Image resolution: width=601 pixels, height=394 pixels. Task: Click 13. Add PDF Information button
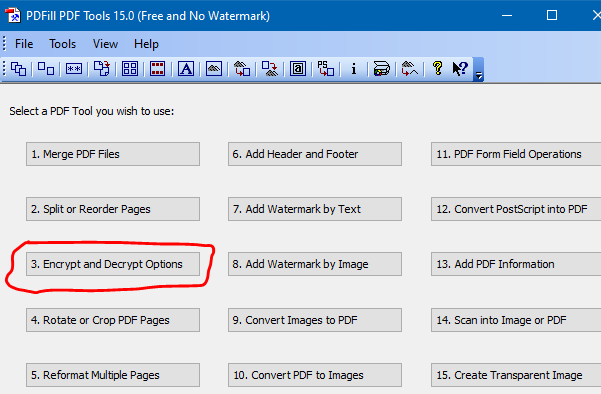click(x=516, y=264)
